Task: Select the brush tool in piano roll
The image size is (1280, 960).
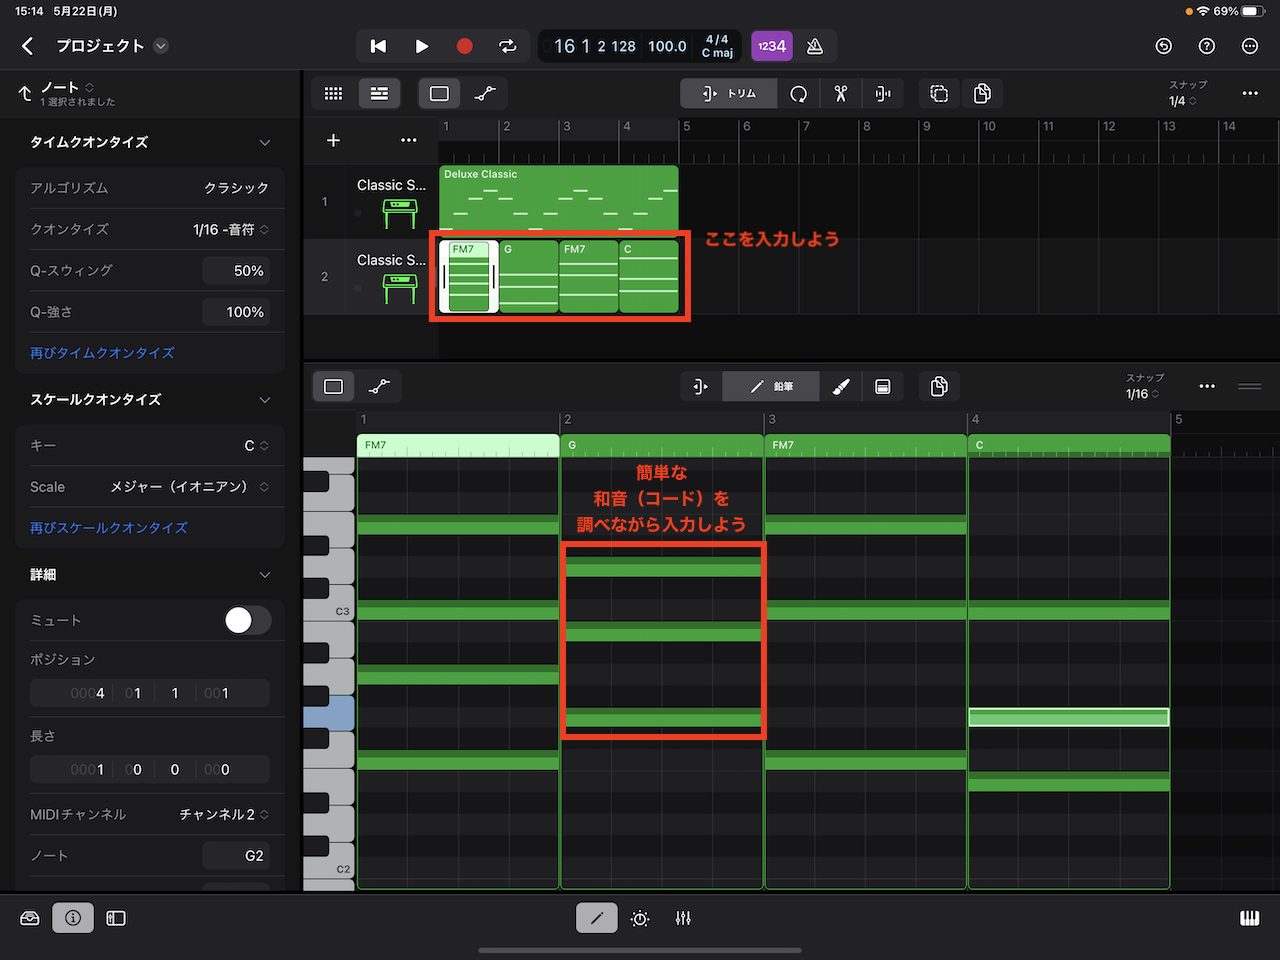Action: pos(841,386)
